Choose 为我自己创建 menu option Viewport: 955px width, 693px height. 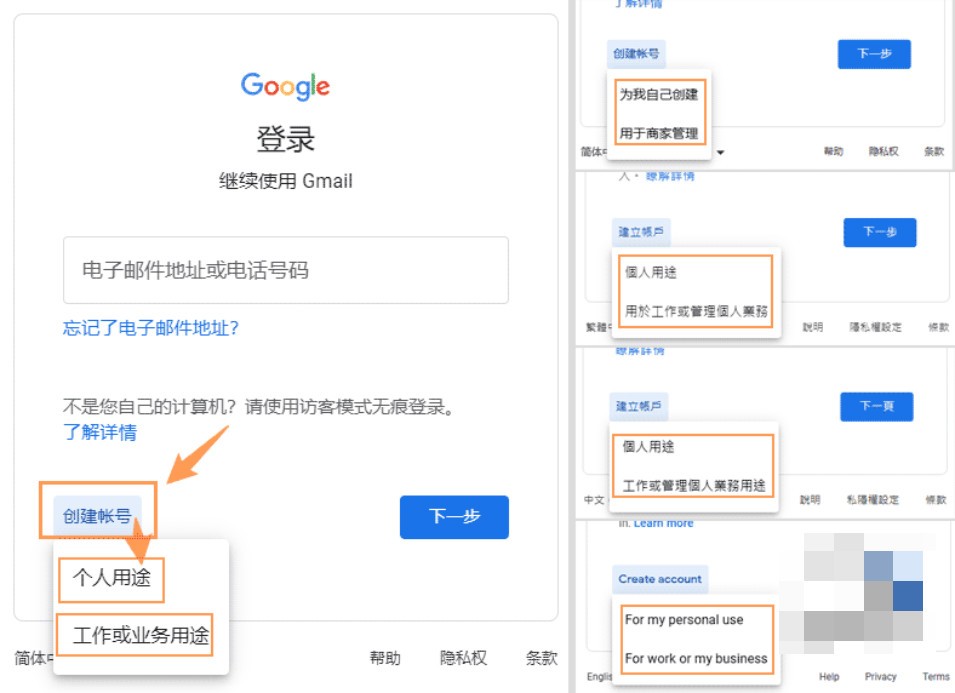coord(659,94)
